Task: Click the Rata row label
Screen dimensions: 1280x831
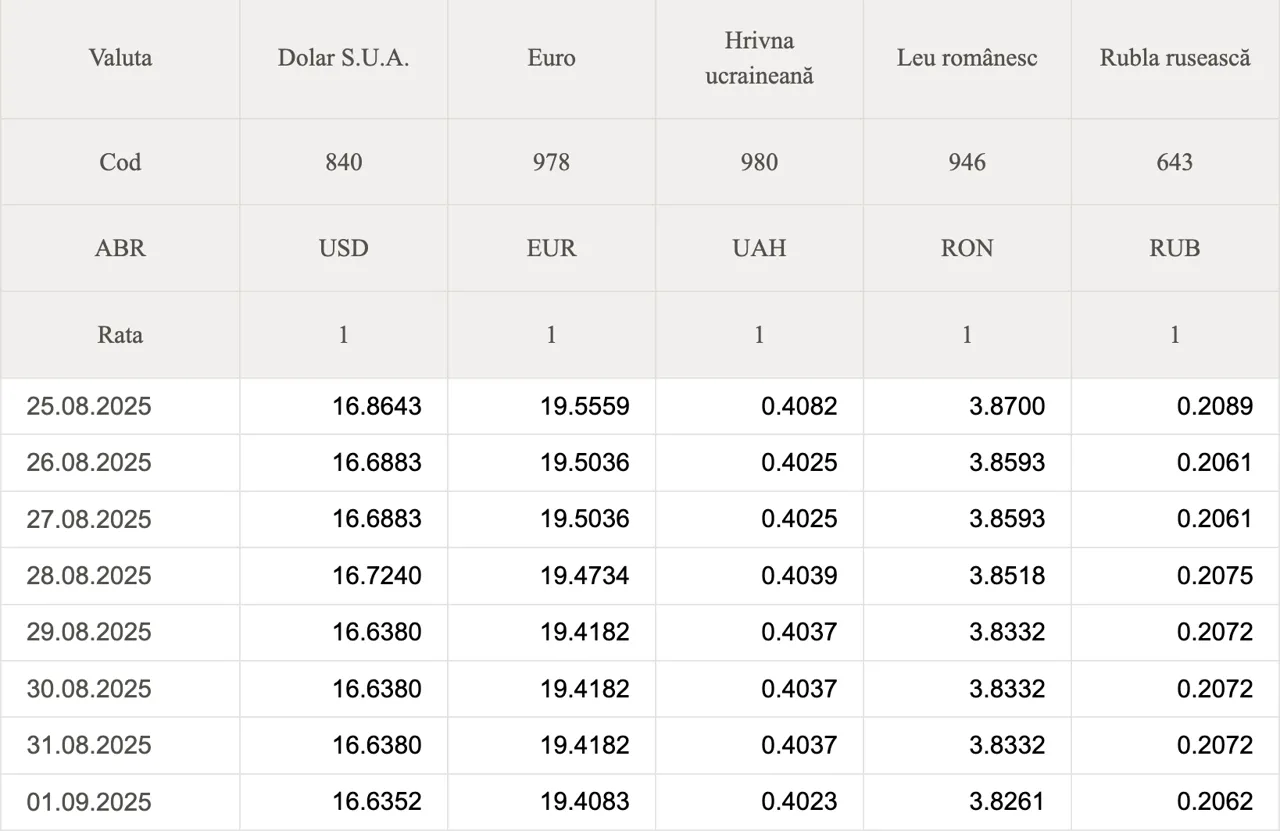Action: pyautogui.click(x=120, y=334)
